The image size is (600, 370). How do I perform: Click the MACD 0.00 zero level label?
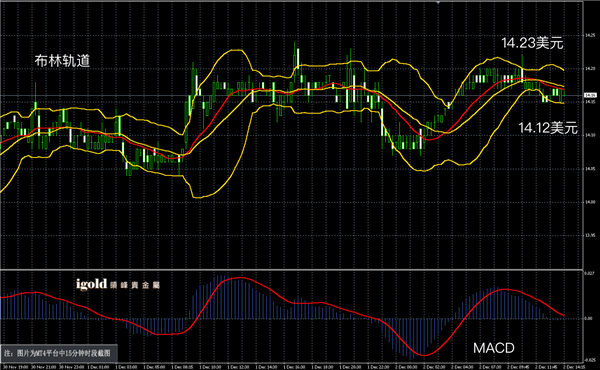point(589,318)
